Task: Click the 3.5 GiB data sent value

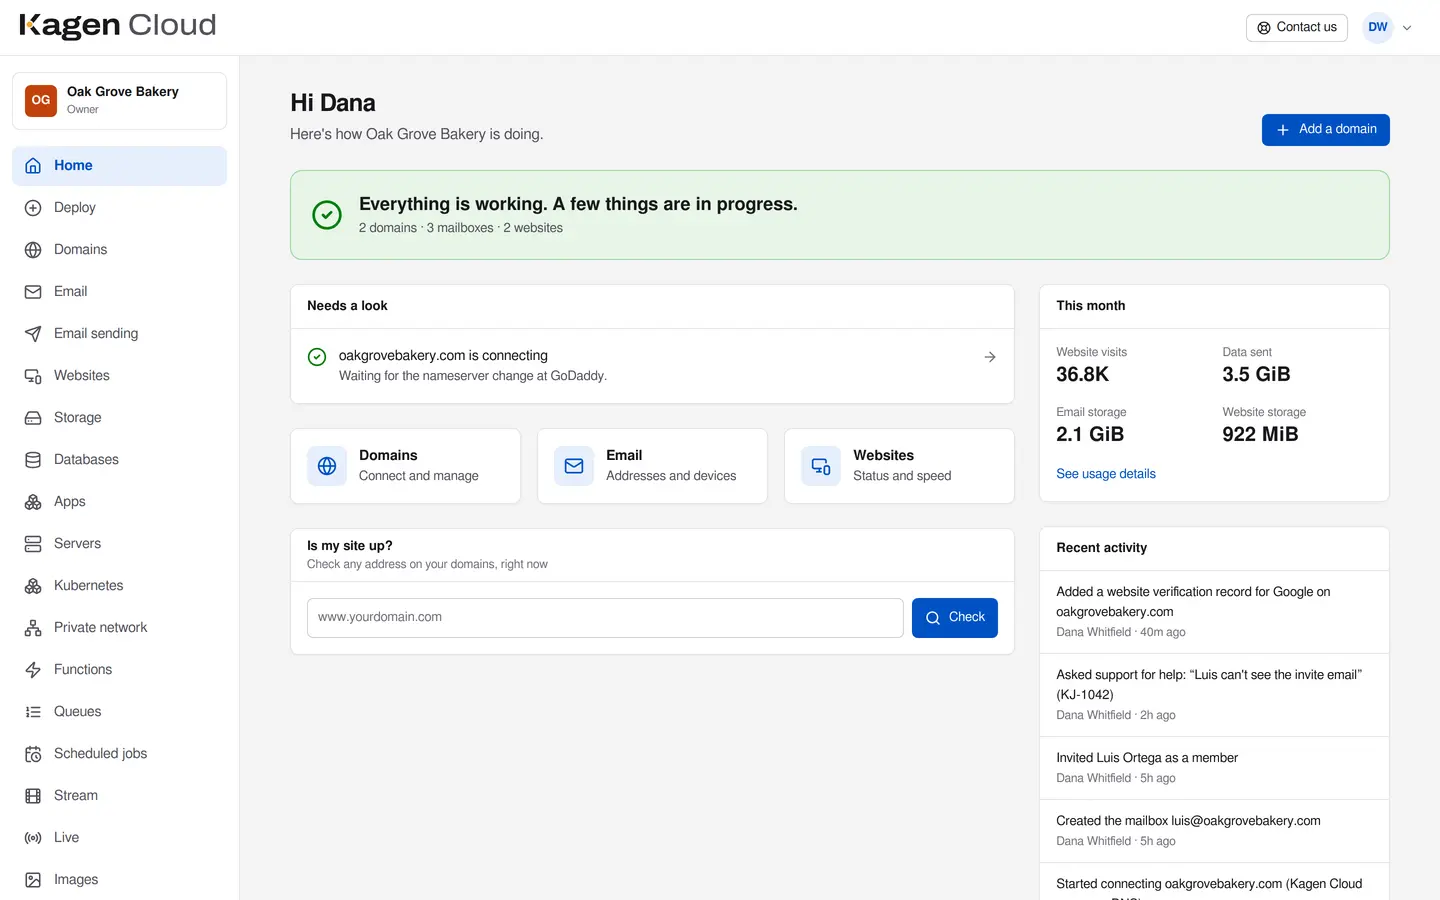Action: (1256, 375)
